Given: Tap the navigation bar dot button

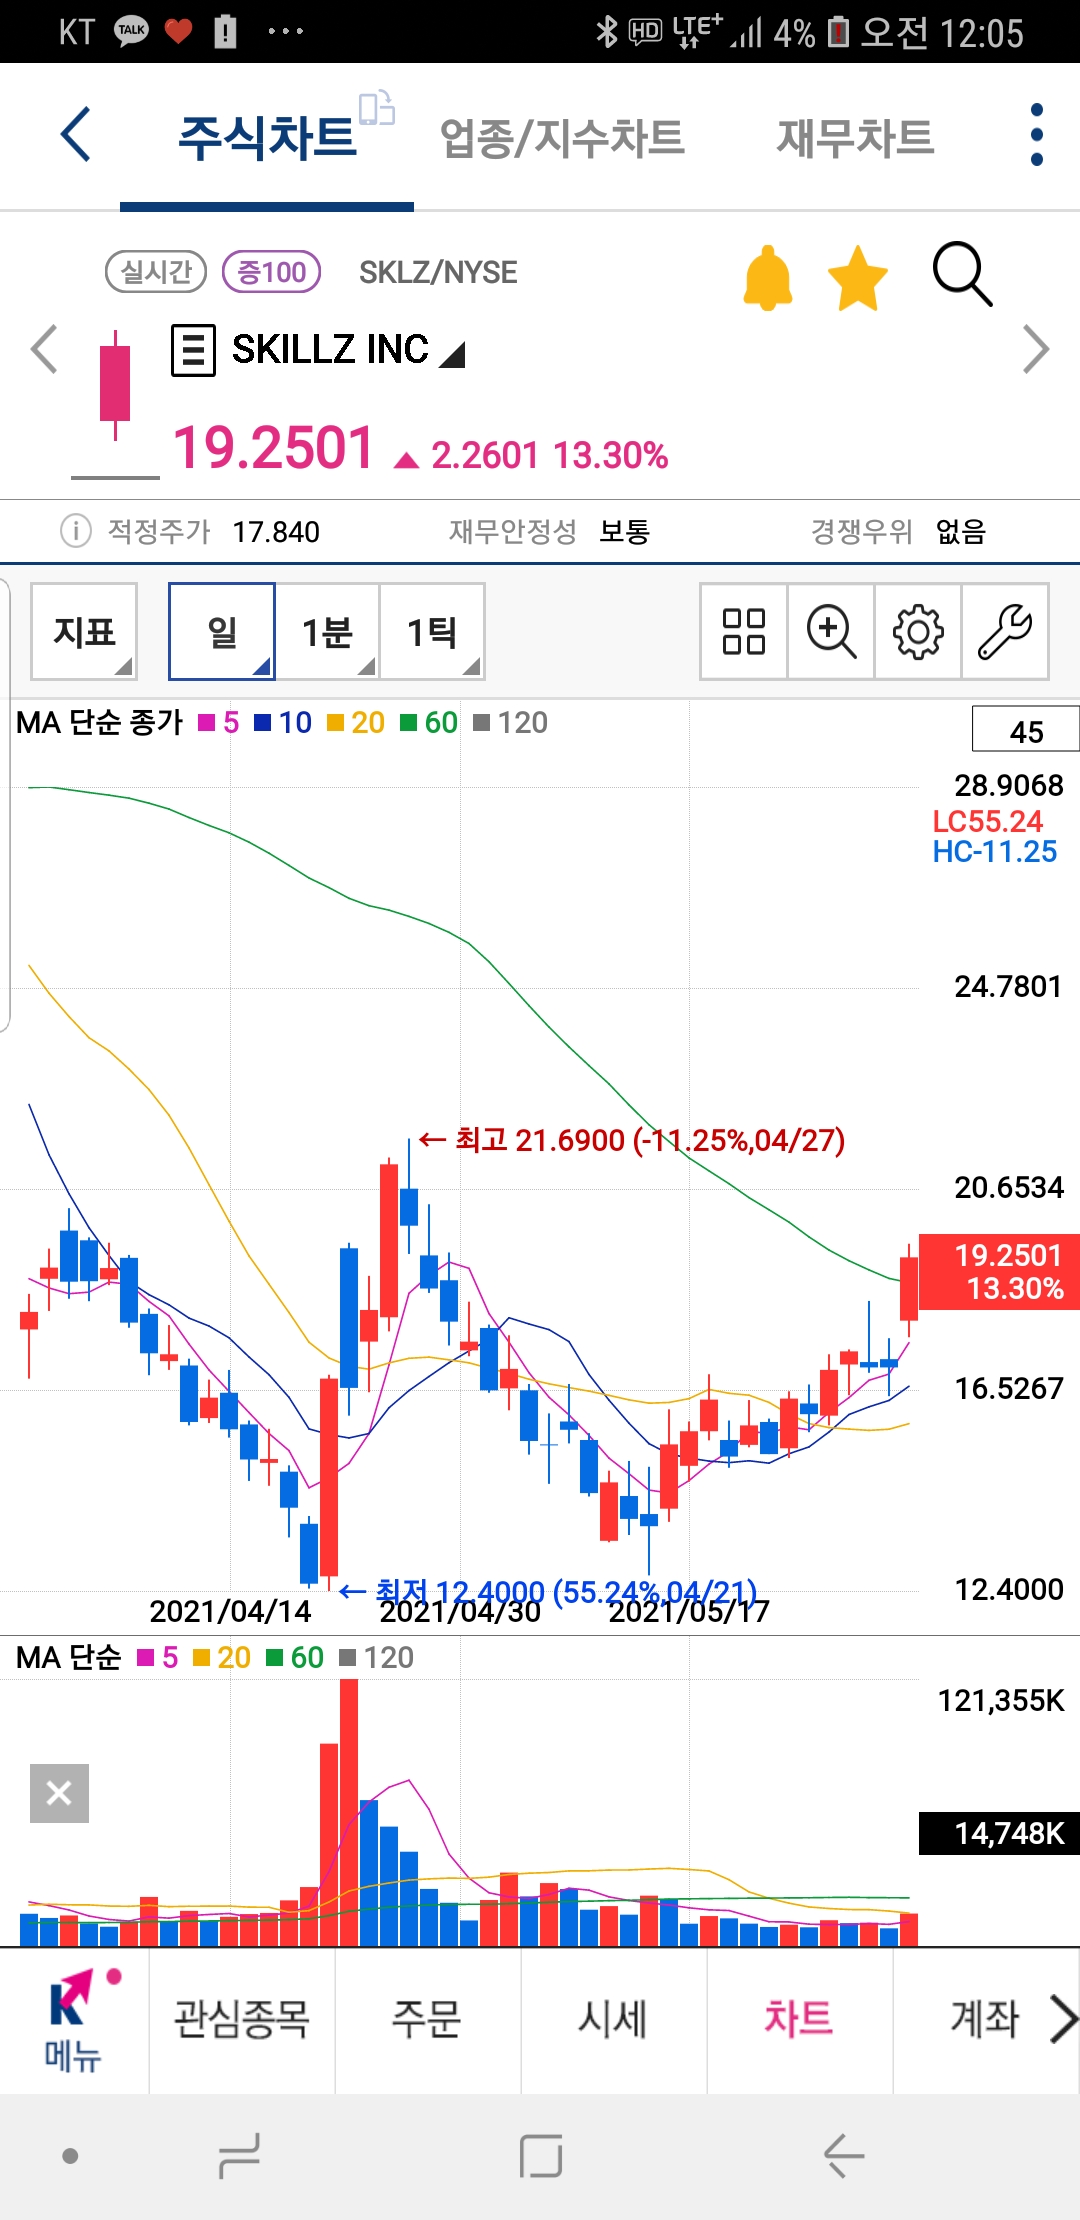Looking at the screenshot, I should (70, 2156).
